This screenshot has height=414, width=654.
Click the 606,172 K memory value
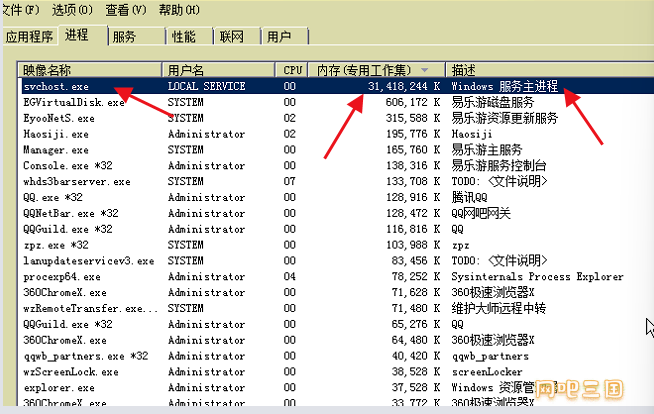coord(413,102)
